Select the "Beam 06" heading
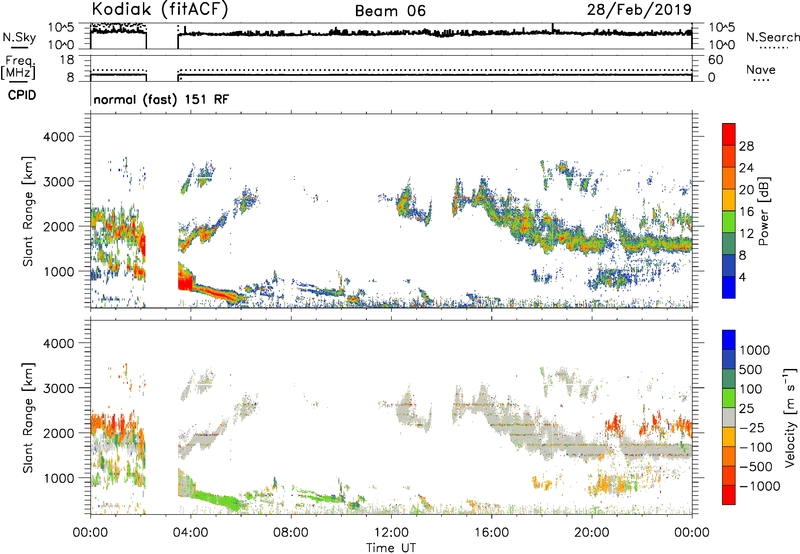 coord(390,11)
